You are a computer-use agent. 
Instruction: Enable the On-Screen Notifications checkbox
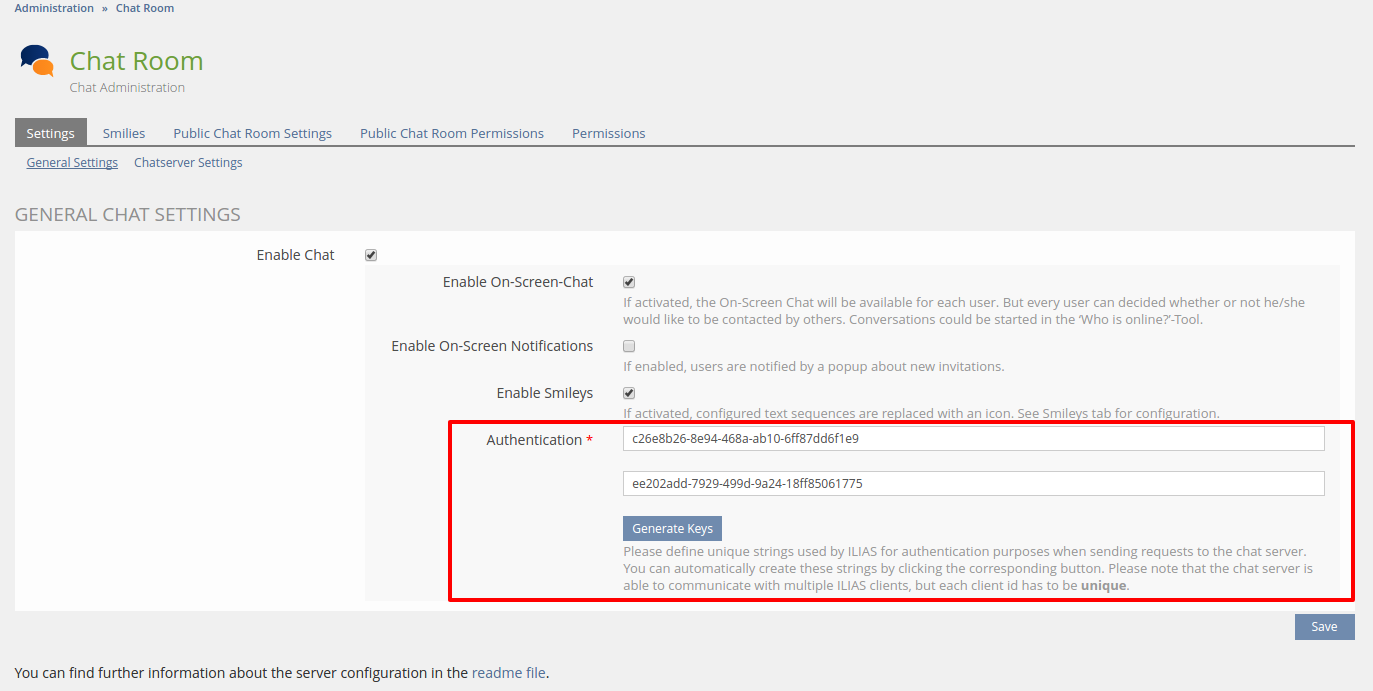[629, 346]
